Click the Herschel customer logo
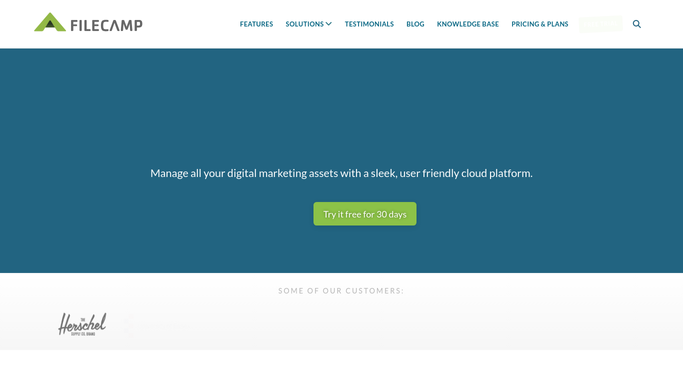 pyautogui.click(x=82, y=324)
